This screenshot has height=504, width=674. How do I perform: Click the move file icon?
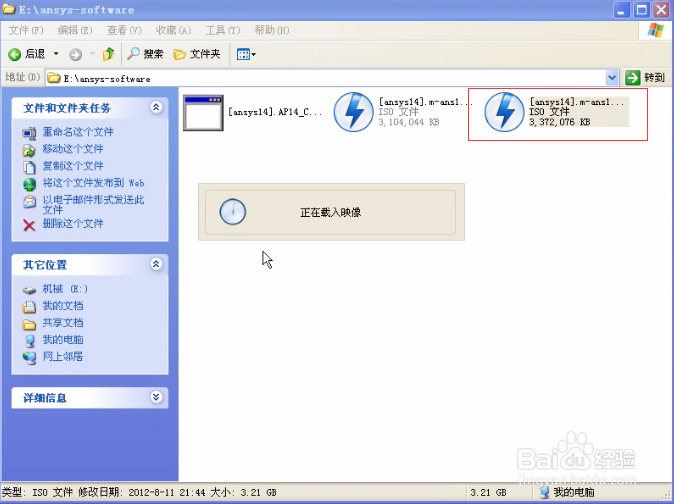tap(29, 150)
